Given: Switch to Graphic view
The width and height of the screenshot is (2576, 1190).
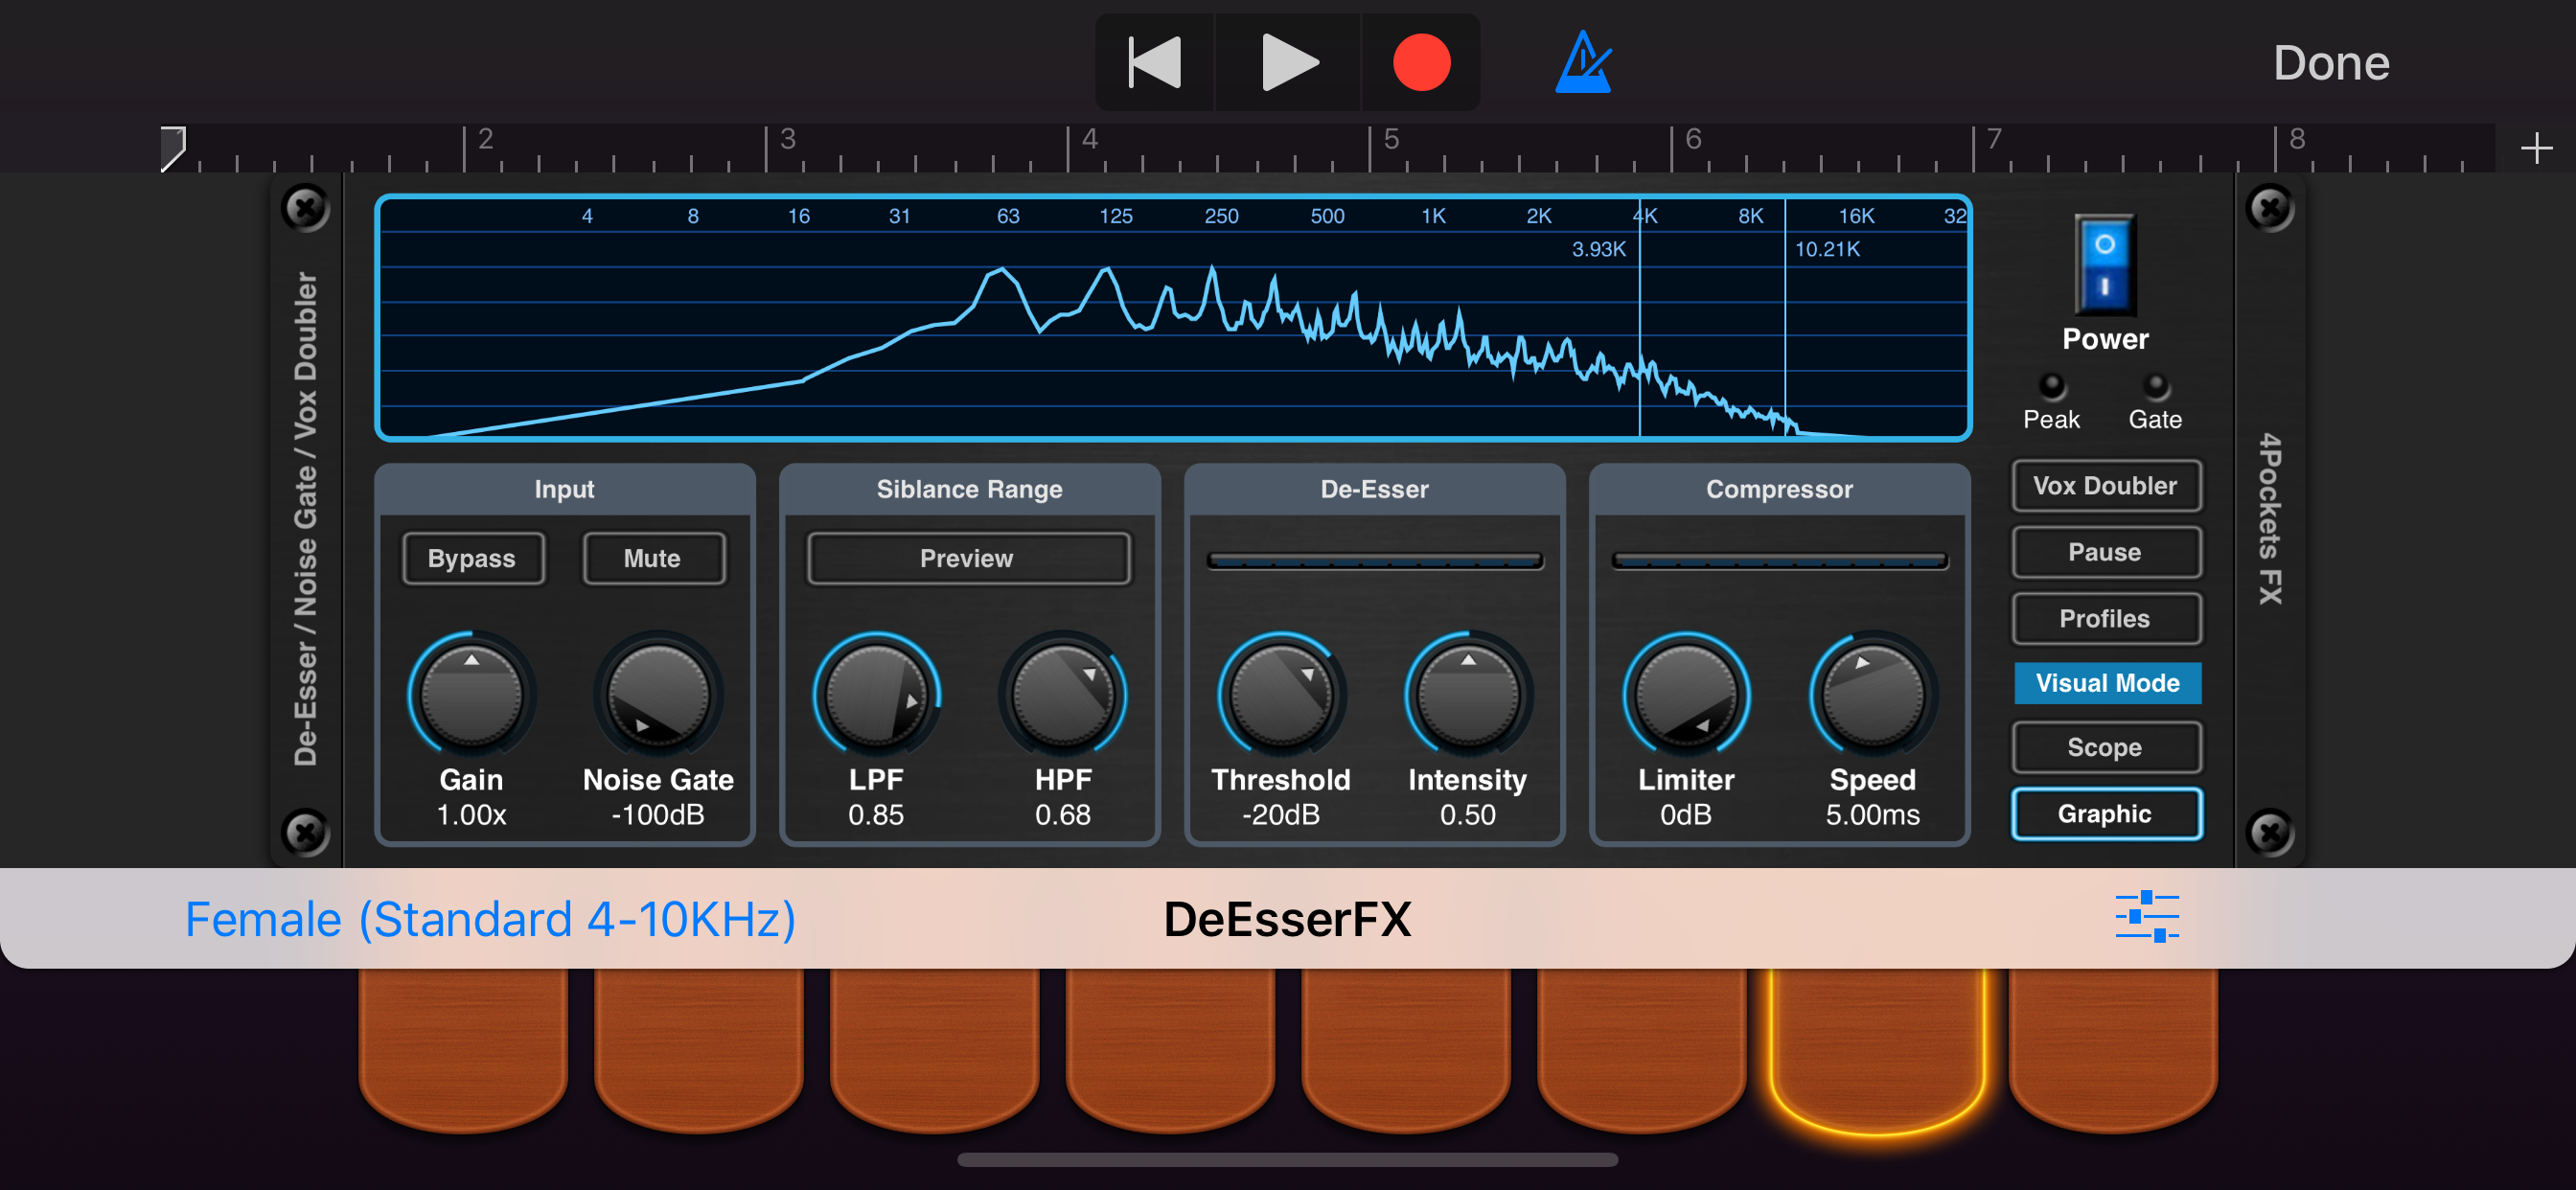Looking at the screenshot, I should [2105, 814].
